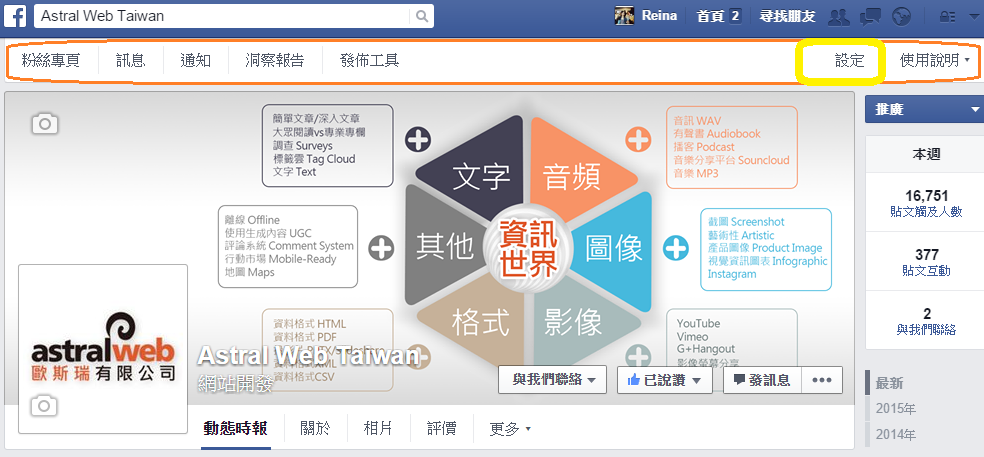
Task: Open the 通知 tab
Action: (195, 60)
